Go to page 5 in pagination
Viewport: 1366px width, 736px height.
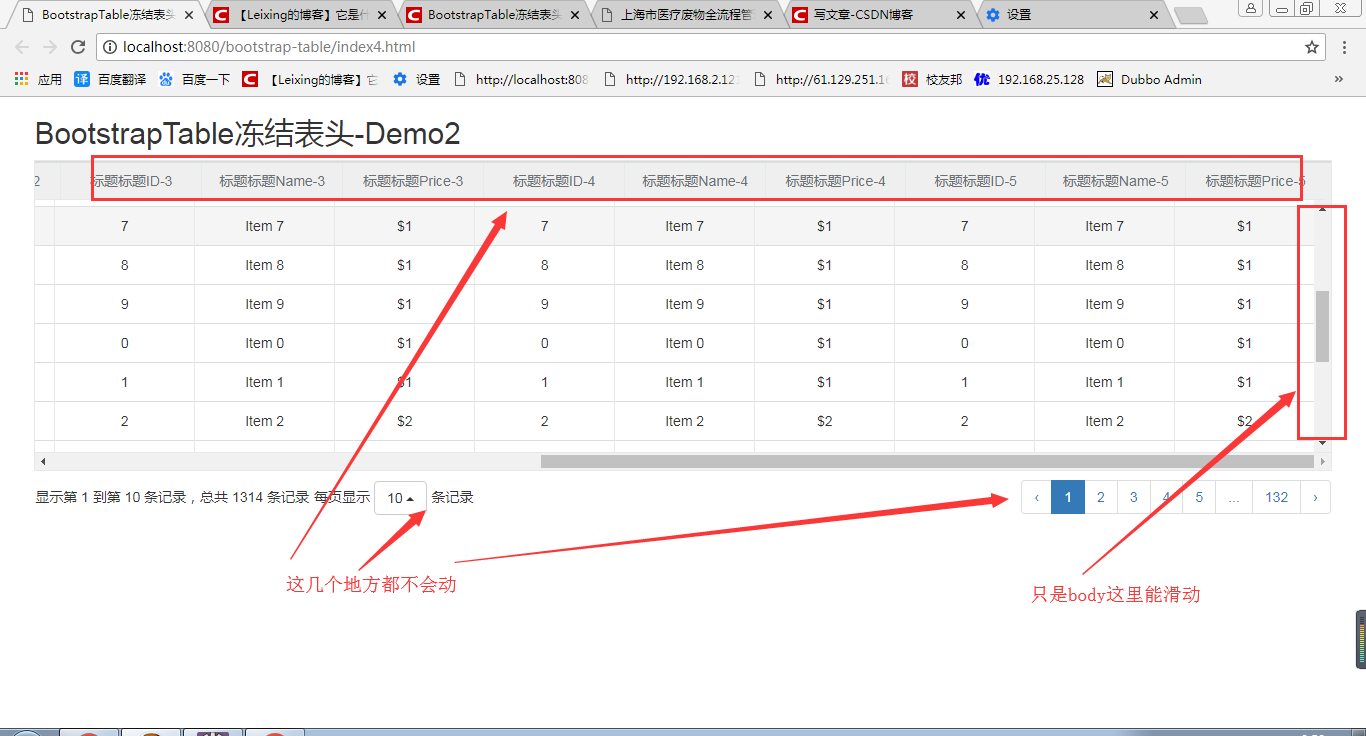pyautogui.click(x=1199, y=497)
